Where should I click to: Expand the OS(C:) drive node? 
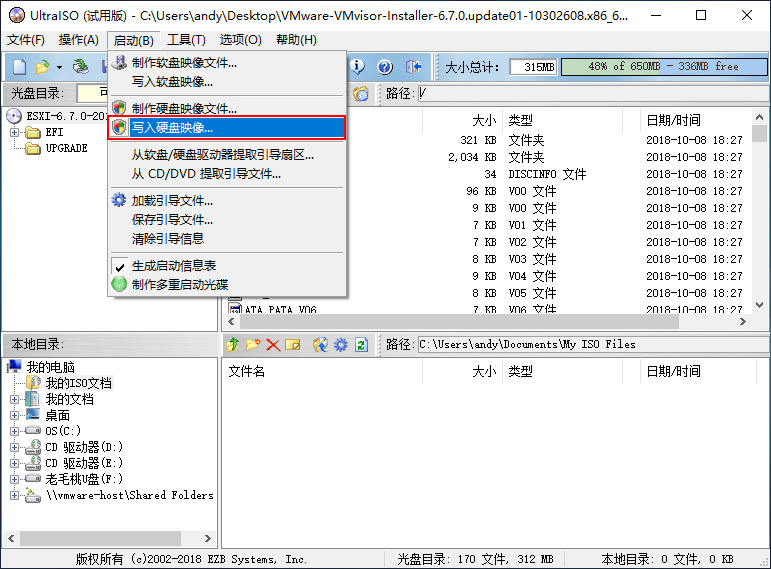(14, 431)
